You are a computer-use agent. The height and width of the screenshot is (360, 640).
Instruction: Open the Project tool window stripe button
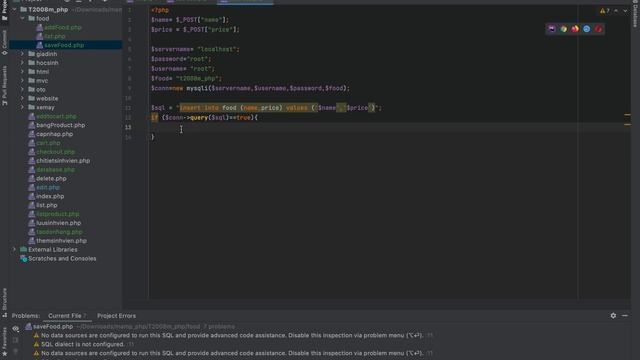coord(4,10)
